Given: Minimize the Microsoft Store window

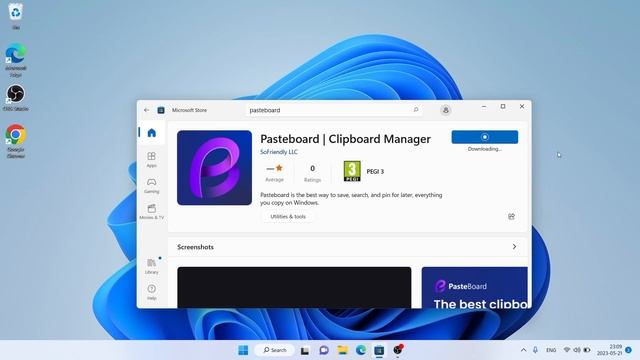Looking at the screenshot, I should 484,107.
